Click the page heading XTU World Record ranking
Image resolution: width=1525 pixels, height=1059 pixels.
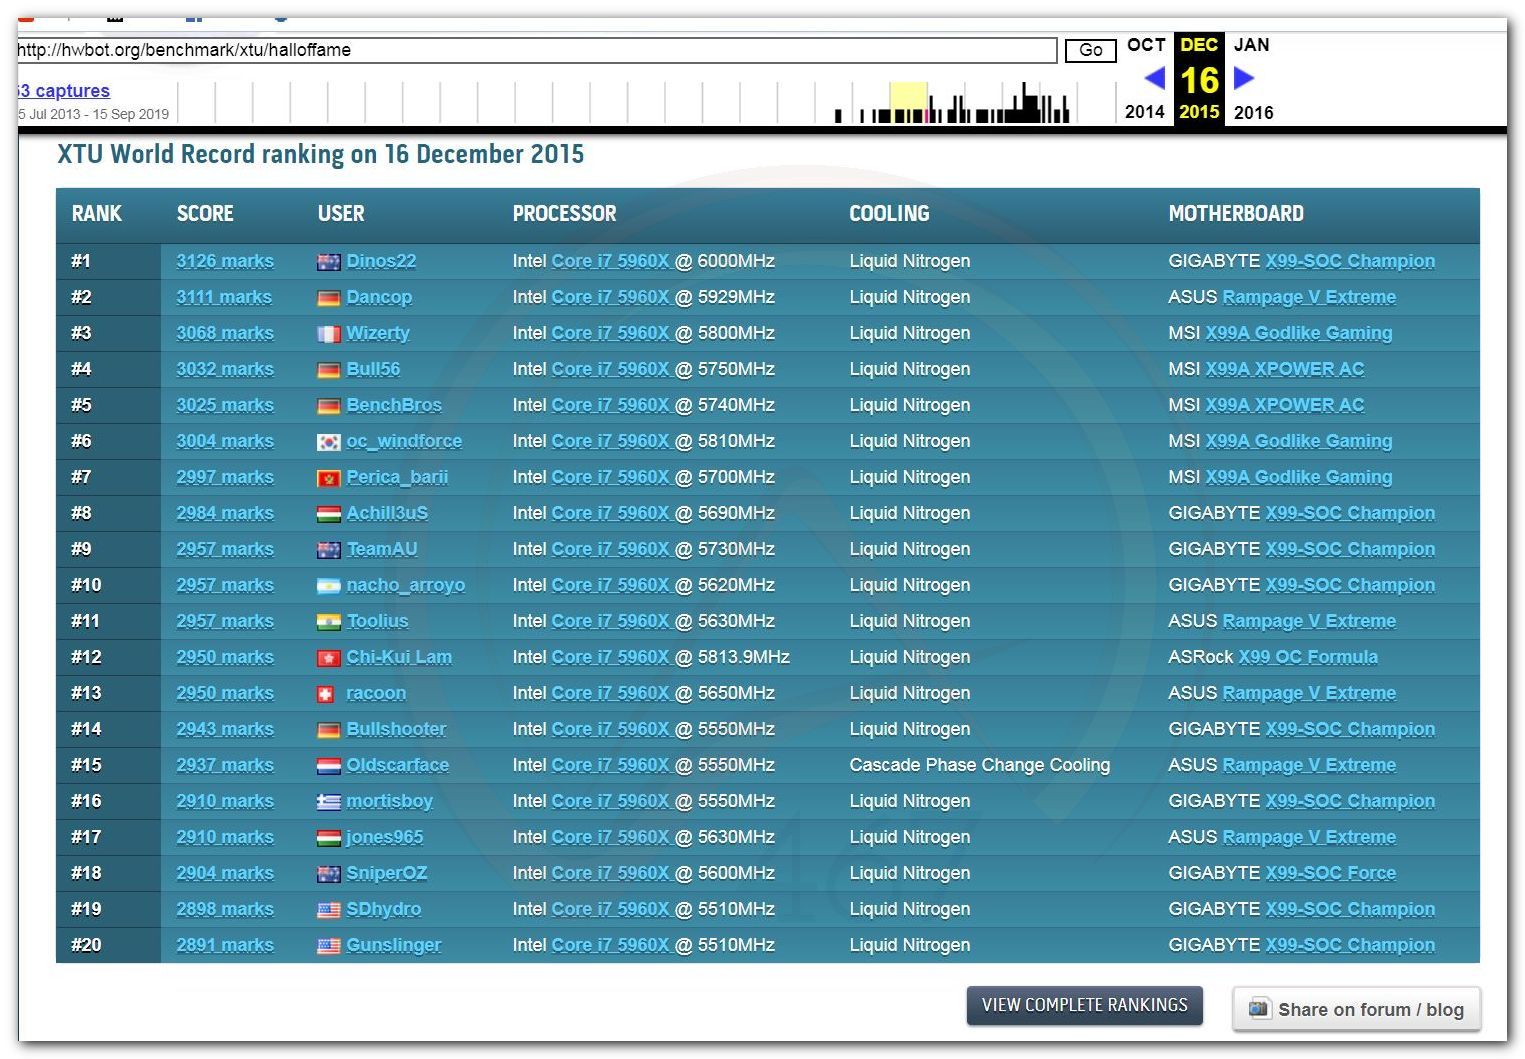(321, 154)
